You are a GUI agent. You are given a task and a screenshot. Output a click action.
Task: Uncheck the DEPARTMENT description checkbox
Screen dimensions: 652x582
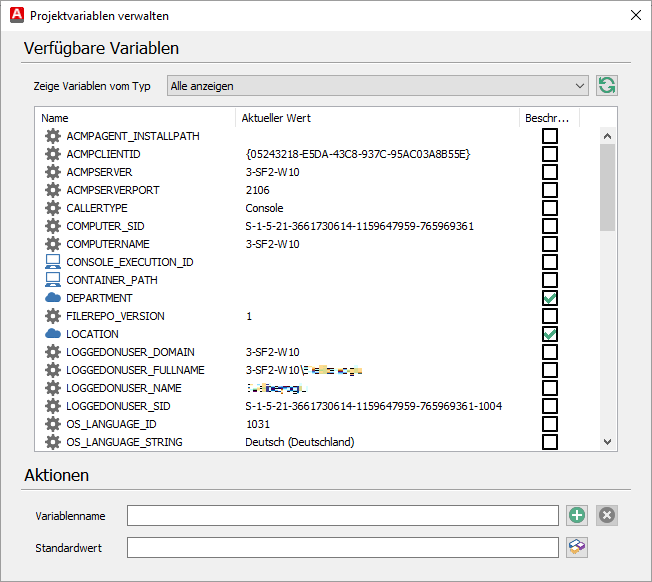(550, 298)
